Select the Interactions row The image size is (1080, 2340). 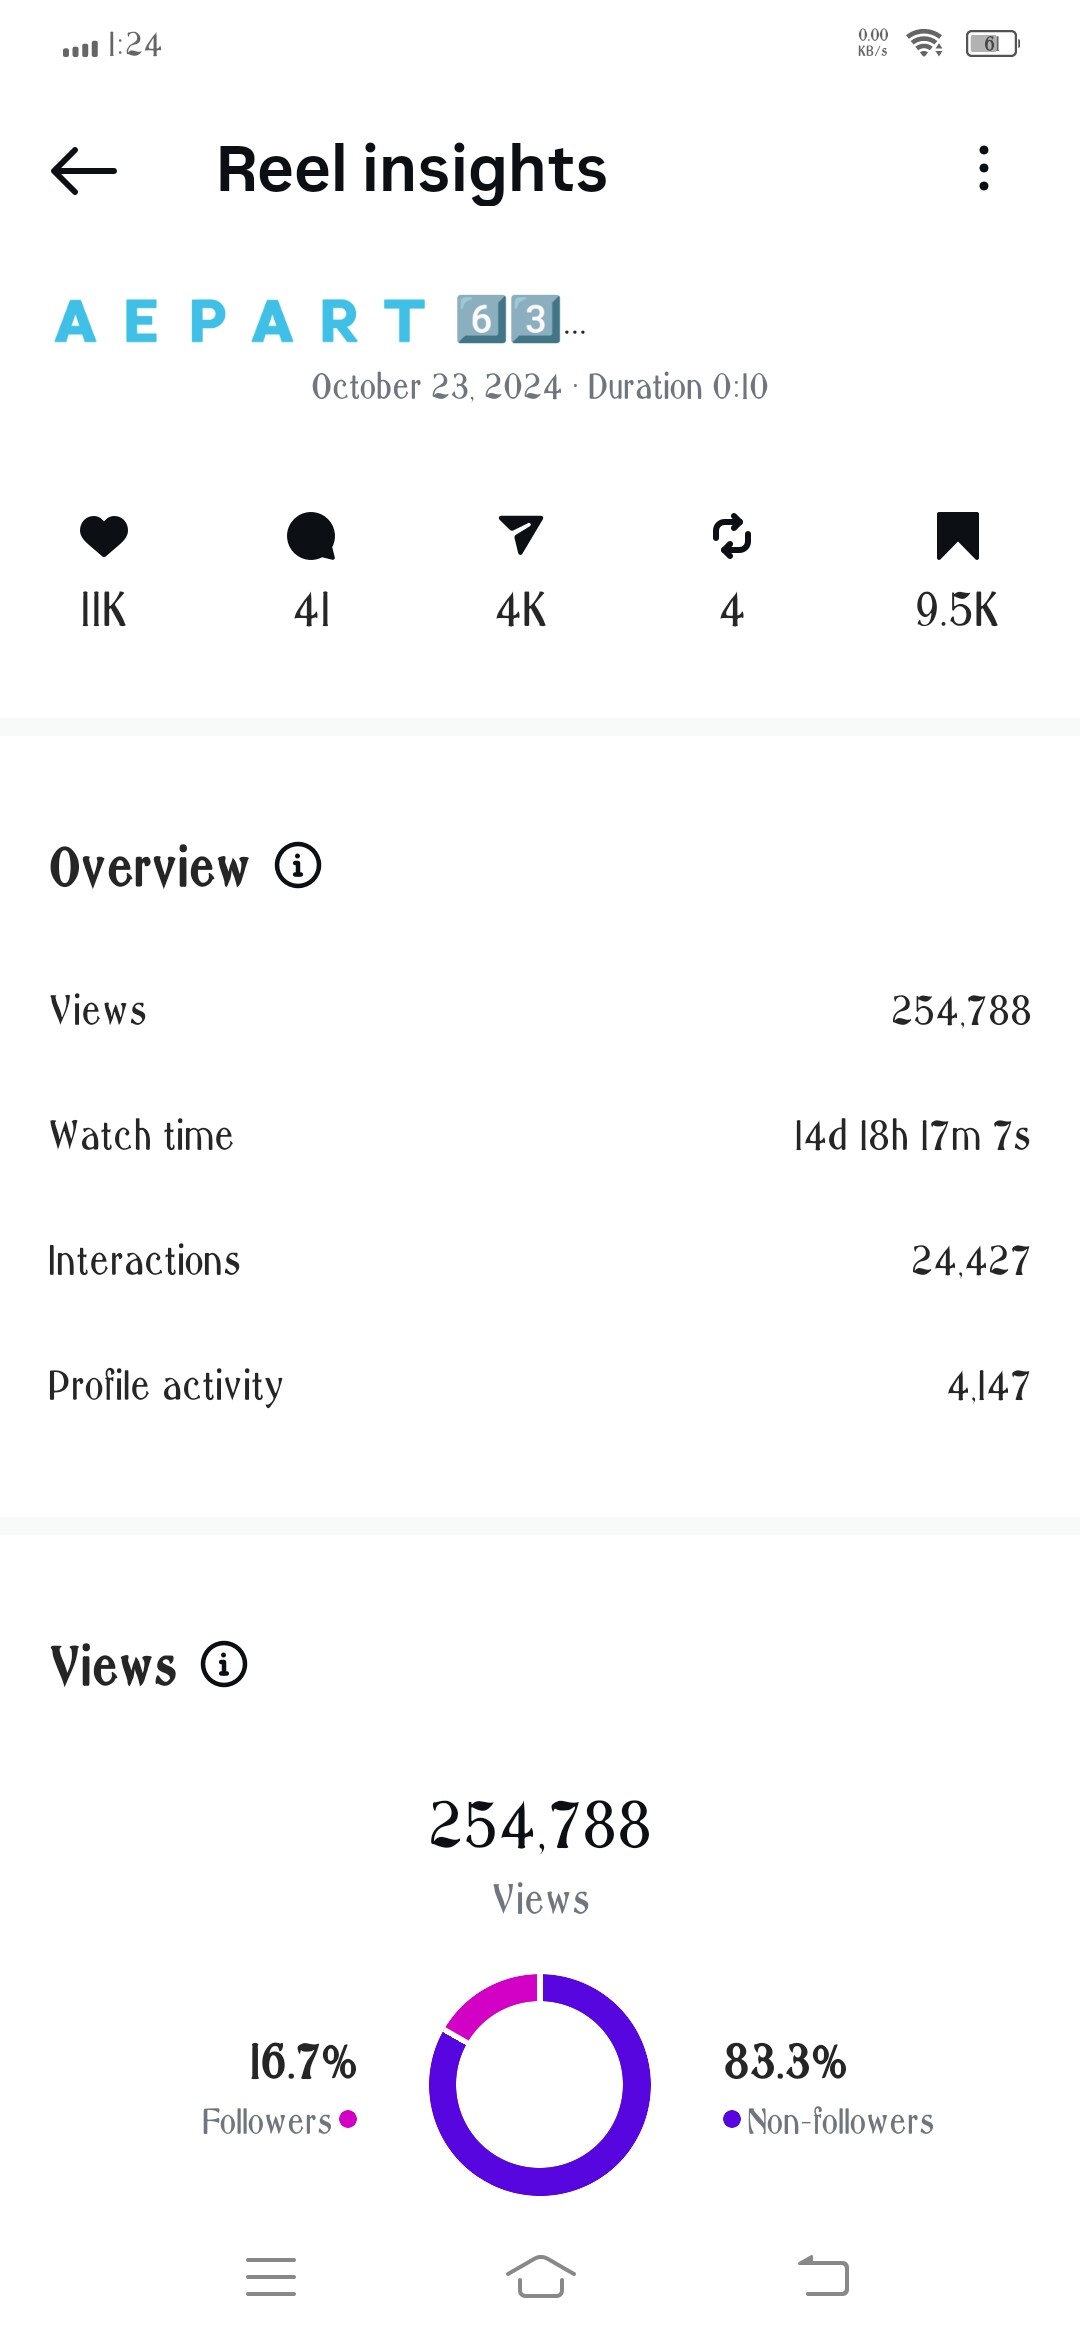click(540, 1261)
